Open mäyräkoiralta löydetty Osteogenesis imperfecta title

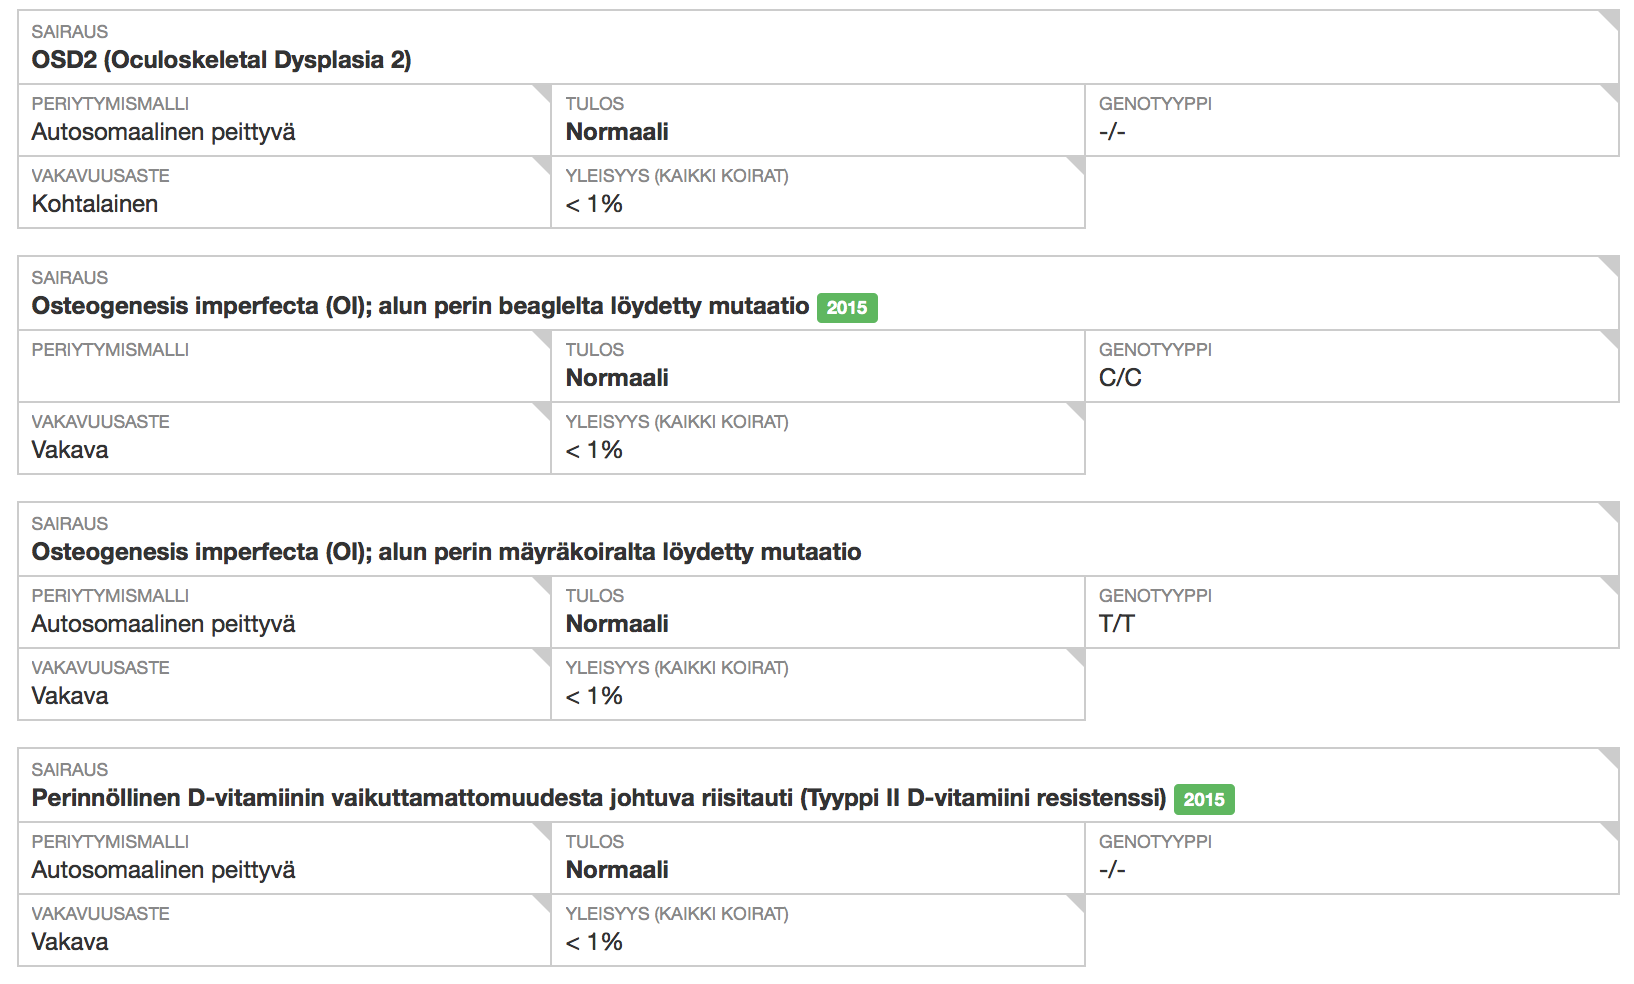(x=446, y=552)
